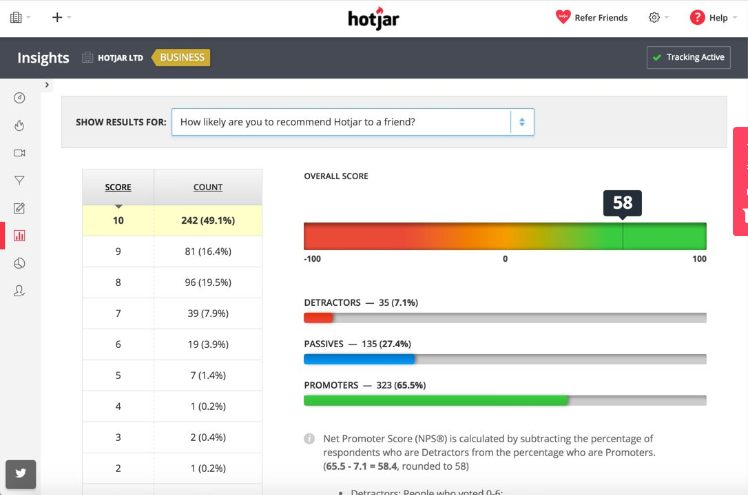Click the '242 (49.1%)' count cell
Screen dimensions: 748x495
208,220
